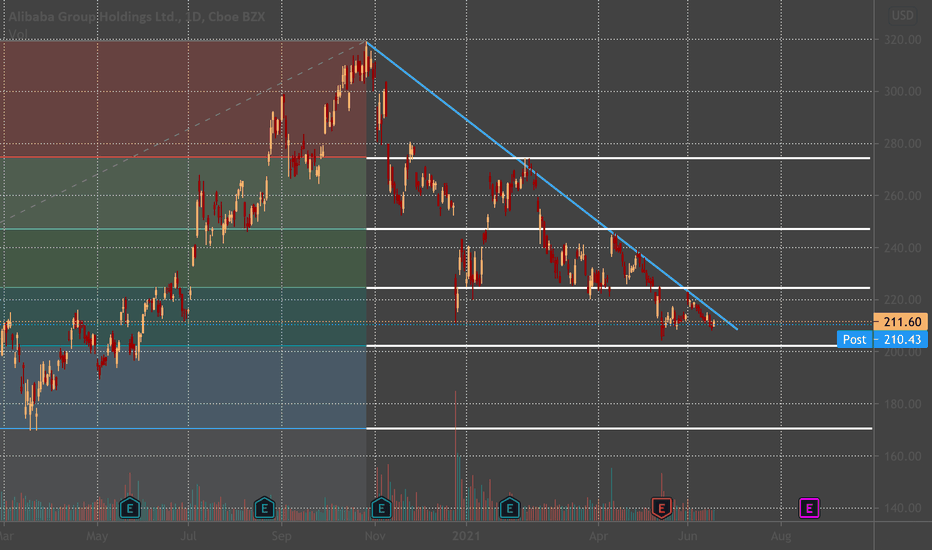
Task: Open the red earnings marker before Jun
Action: click(661, 508)
